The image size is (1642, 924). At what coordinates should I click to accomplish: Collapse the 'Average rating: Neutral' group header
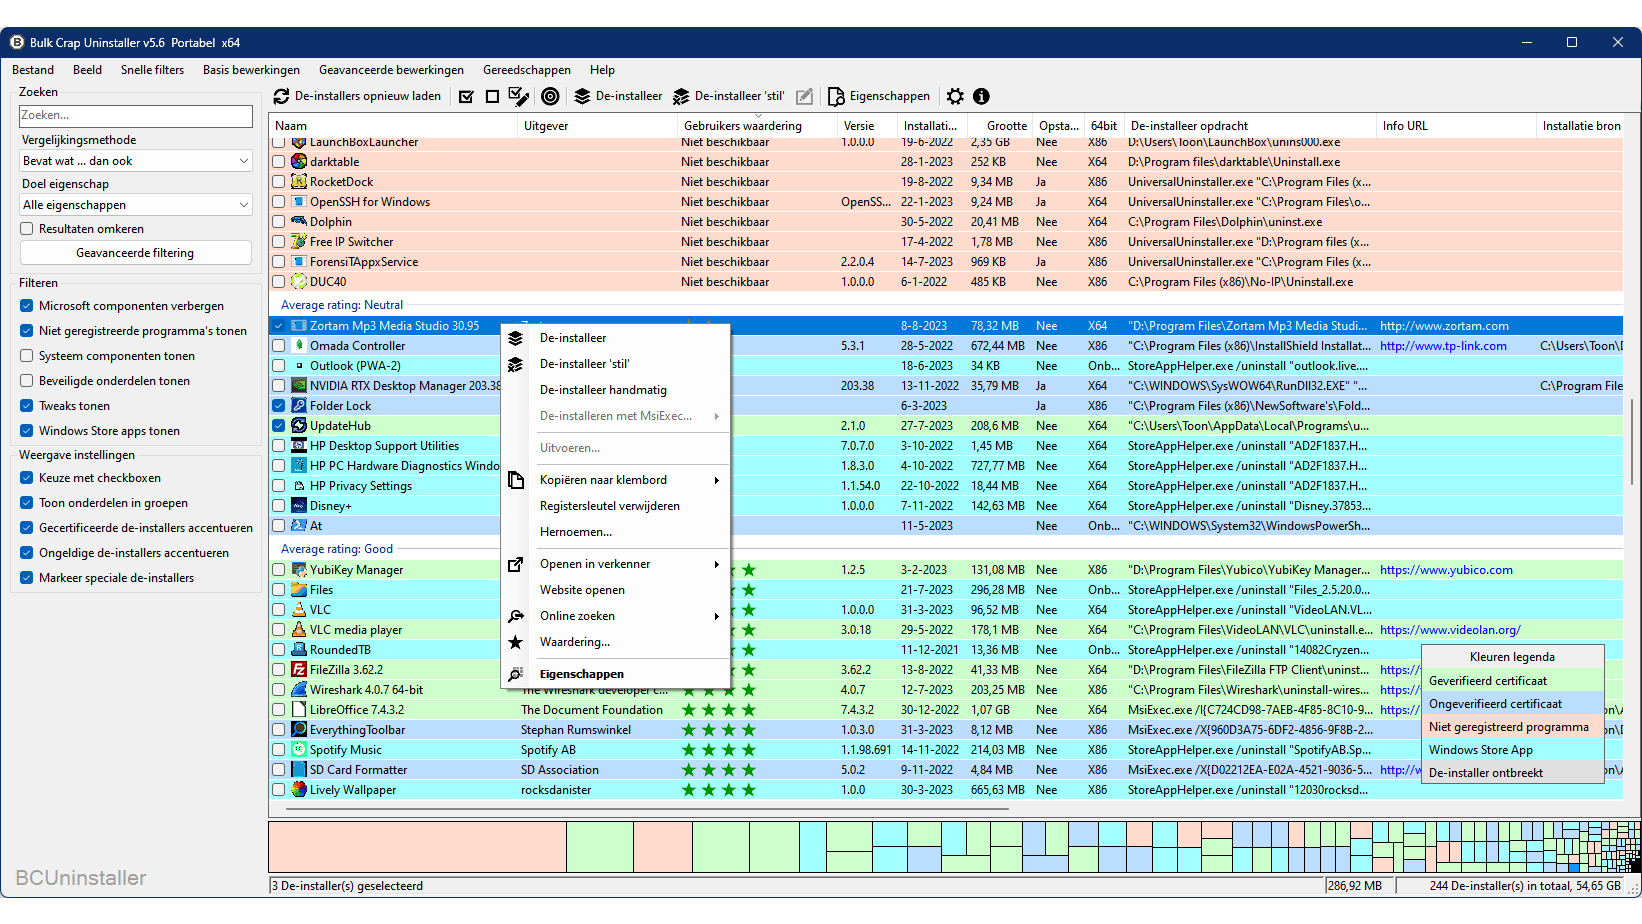(x=342, y=305)
